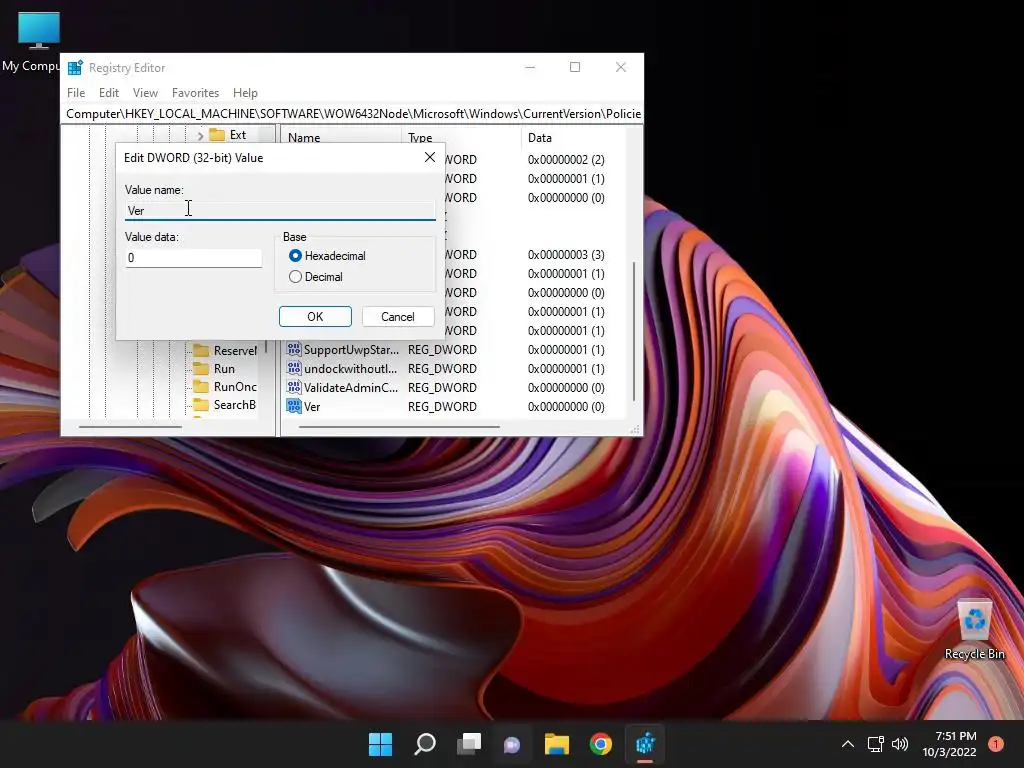Select the SearchB key folder

point(225,405)
